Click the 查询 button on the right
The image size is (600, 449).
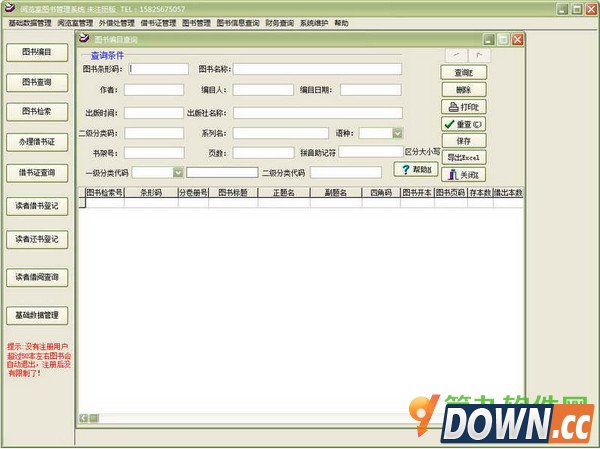coord(463,72)
